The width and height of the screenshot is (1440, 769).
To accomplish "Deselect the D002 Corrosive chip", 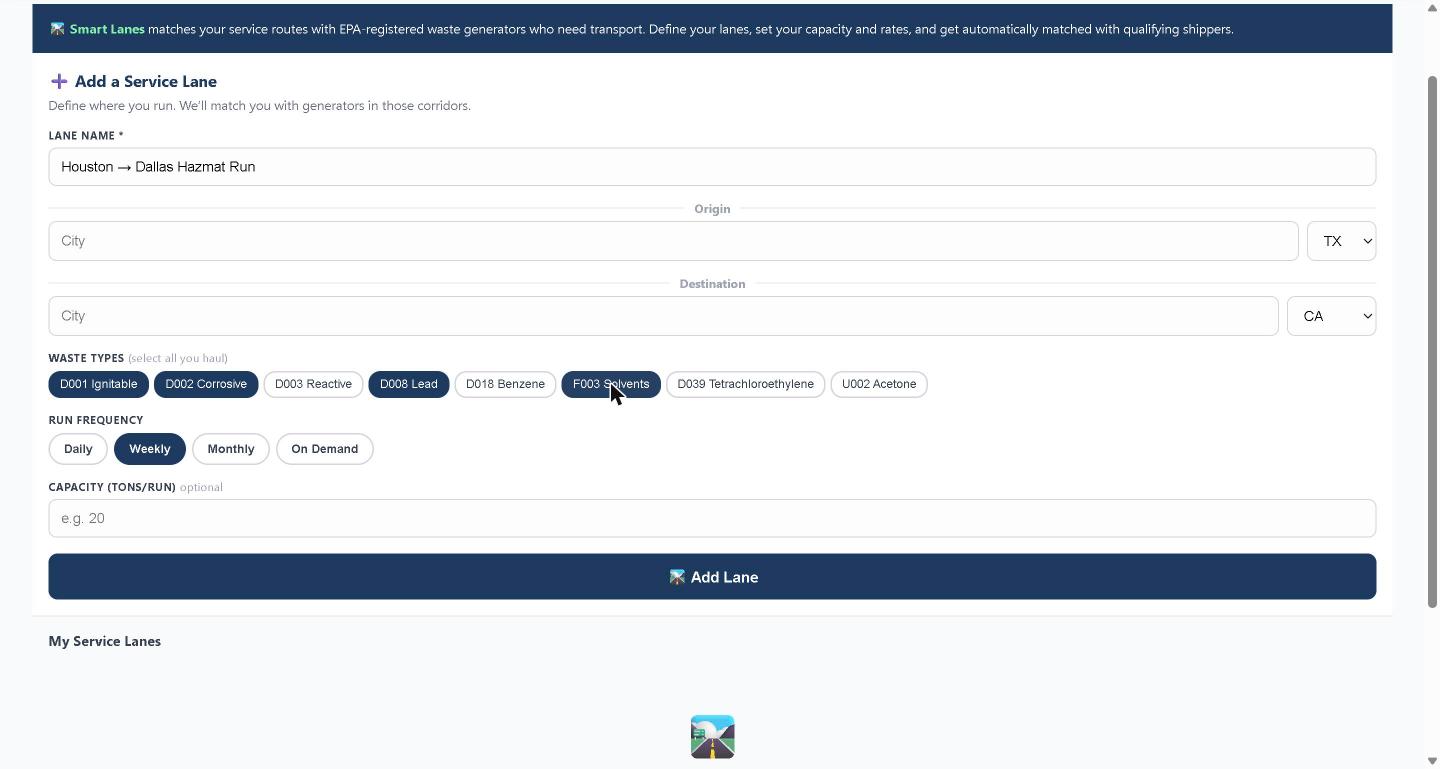I will click(206, 384).
